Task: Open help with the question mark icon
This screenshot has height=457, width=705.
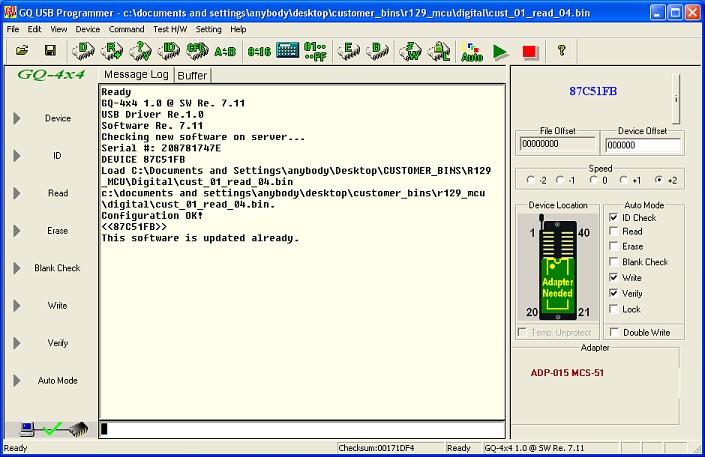Action: 561,50
